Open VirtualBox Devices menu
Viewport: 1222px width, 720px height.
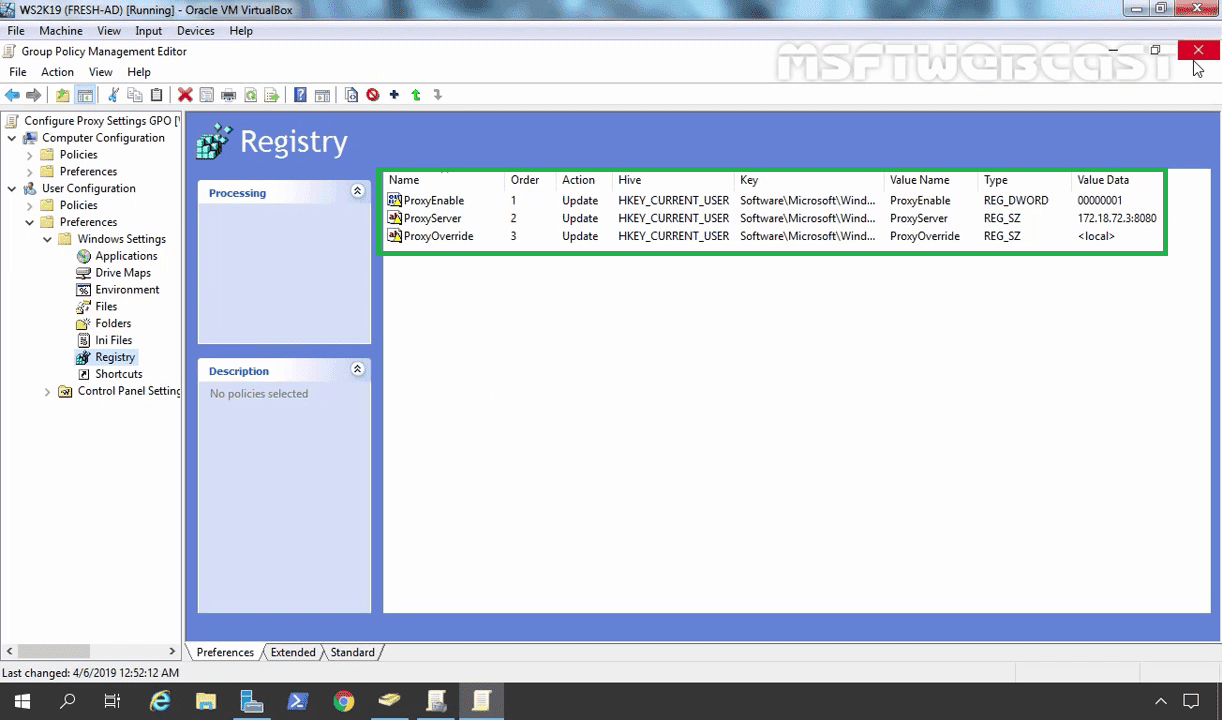coord(196,31)
